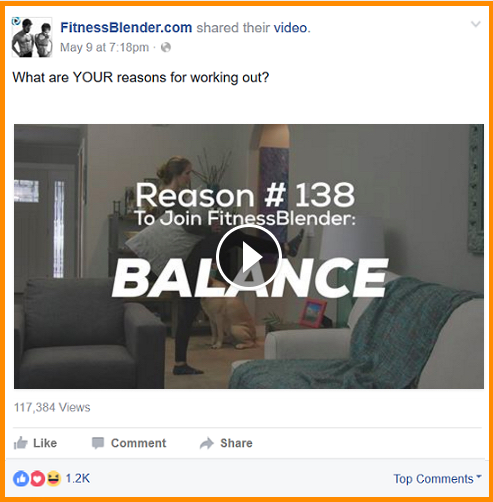Click the Like button label
The height and width of the screenshot is (502, 493).
click(45, 443)
